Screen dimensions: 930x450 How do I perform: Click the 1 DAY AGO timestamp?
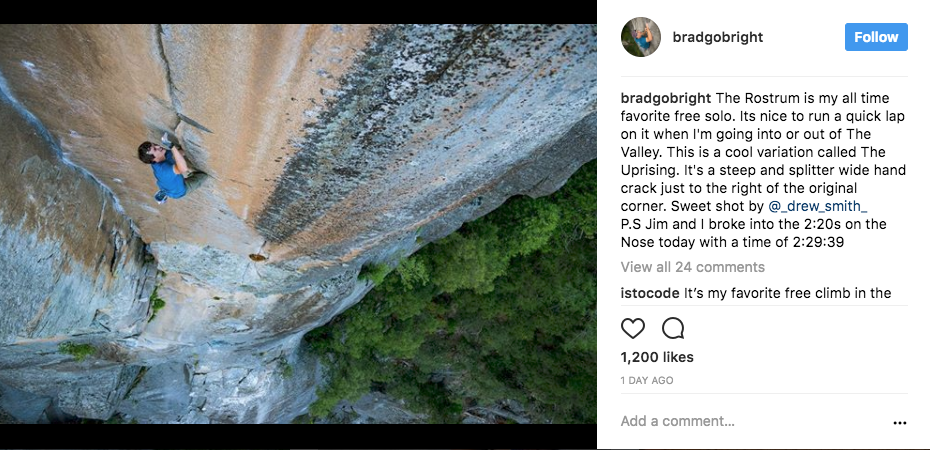click(x=647, y=381)
